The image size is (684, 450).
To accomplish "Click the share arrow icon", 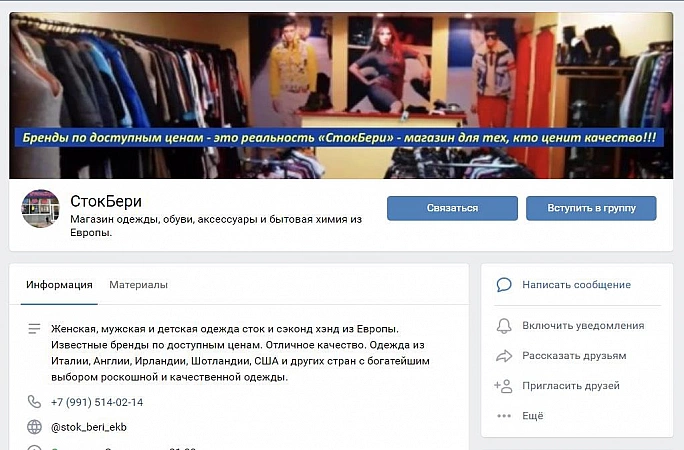I will coord(504,356).
